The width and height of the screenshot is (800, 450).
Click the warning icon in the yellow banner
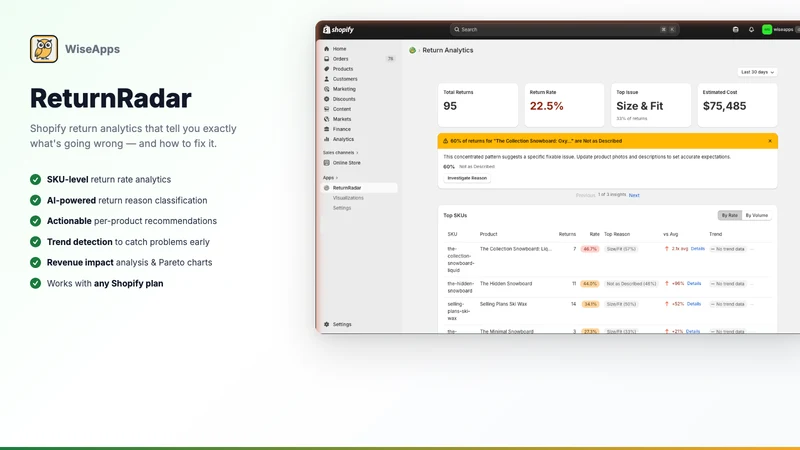[445, 141]
